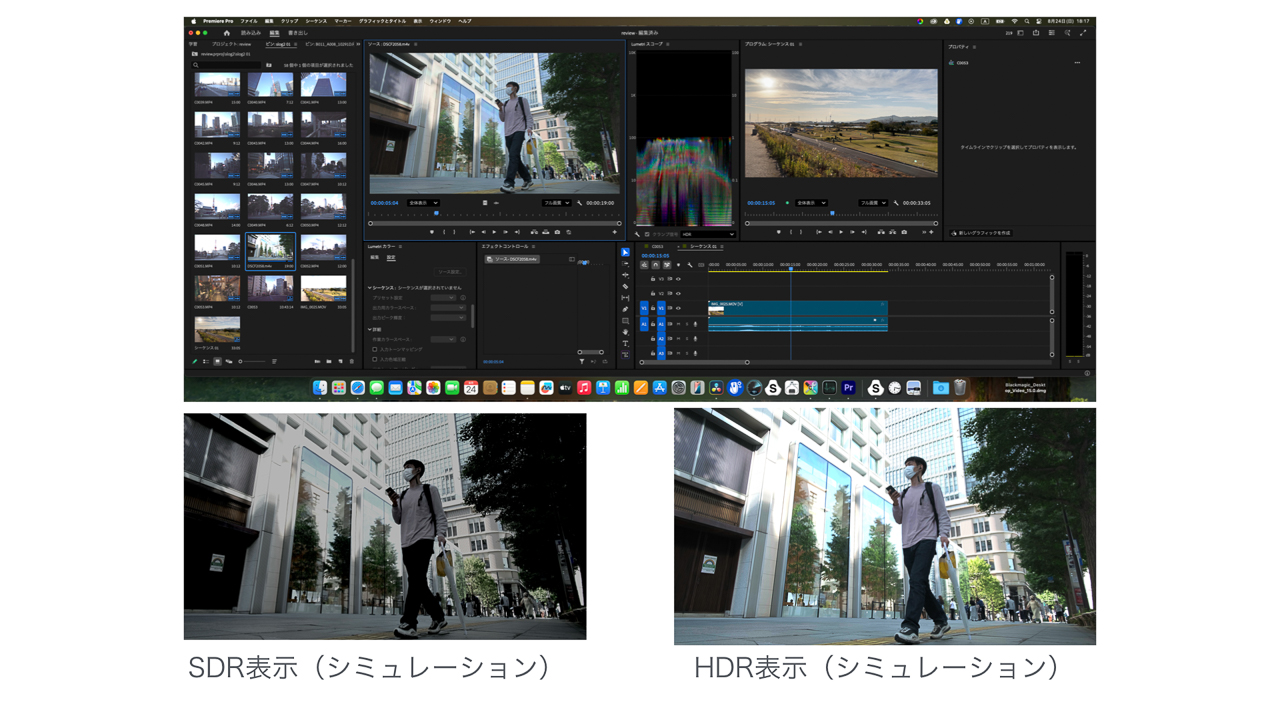Image resolution: width=1280 pixels, height=720 pixels.
Task: Select the Pen tool
Action: pos(625,310)
